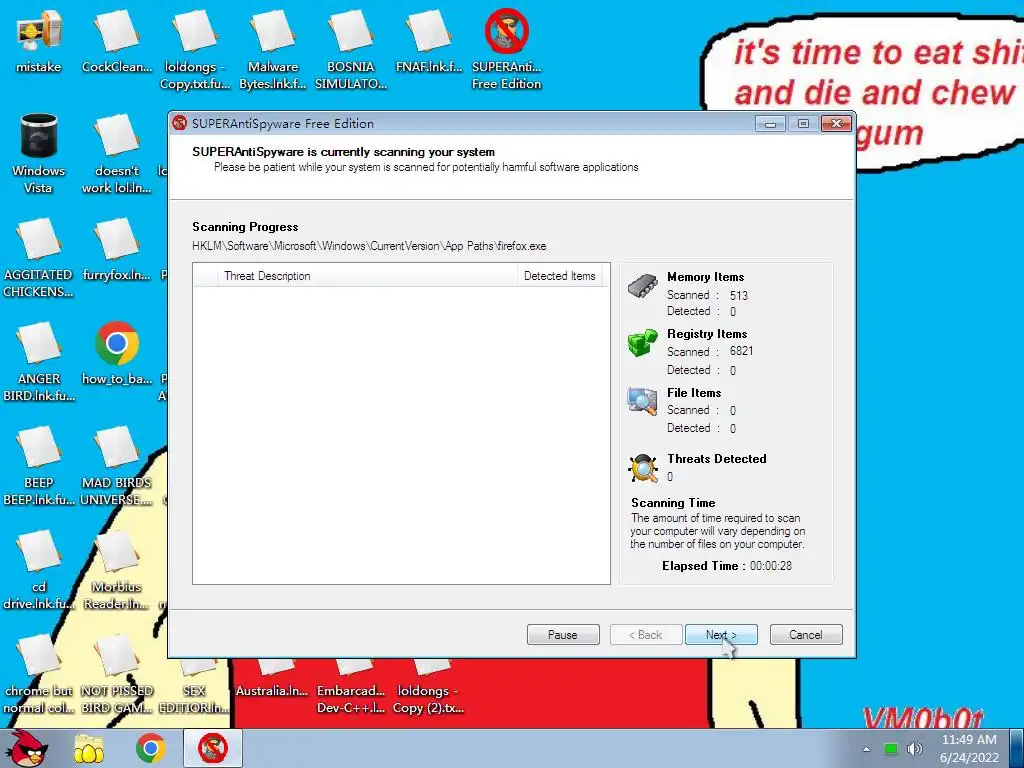Click the Registry Items green cubes icon
Image resolution: width=1024 pixels, height=768 pixels.
643,343
